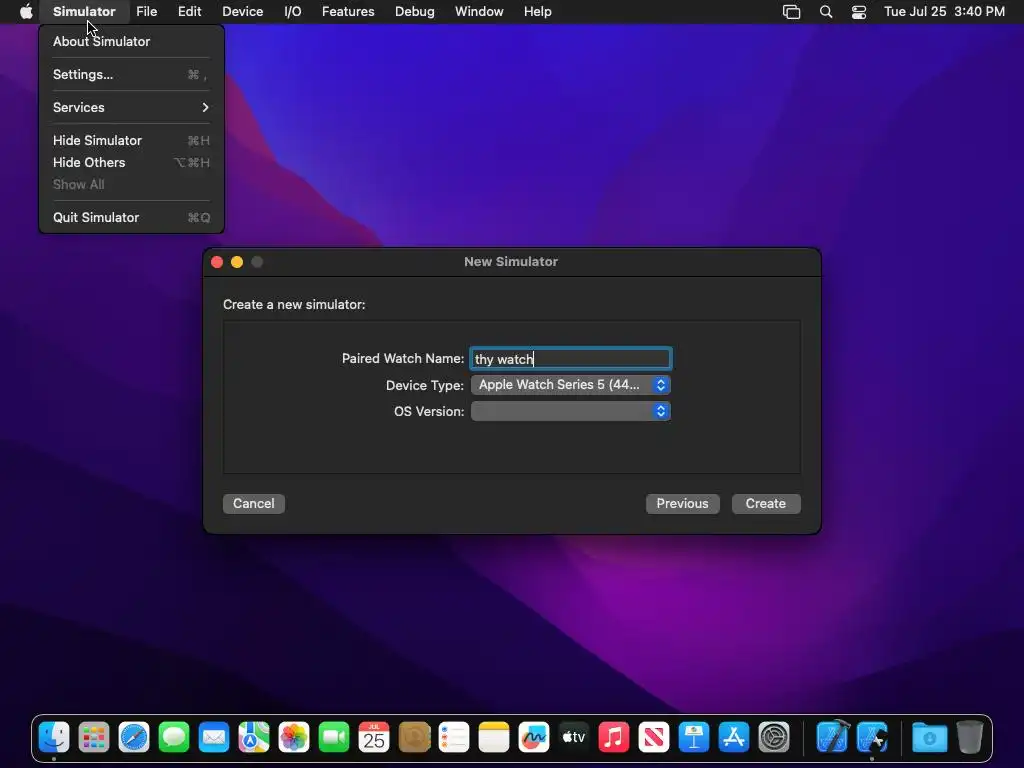This screenshot has height=768, width=1024.
Task: Click the Cancel button
Action: click(x=253, y=504)
